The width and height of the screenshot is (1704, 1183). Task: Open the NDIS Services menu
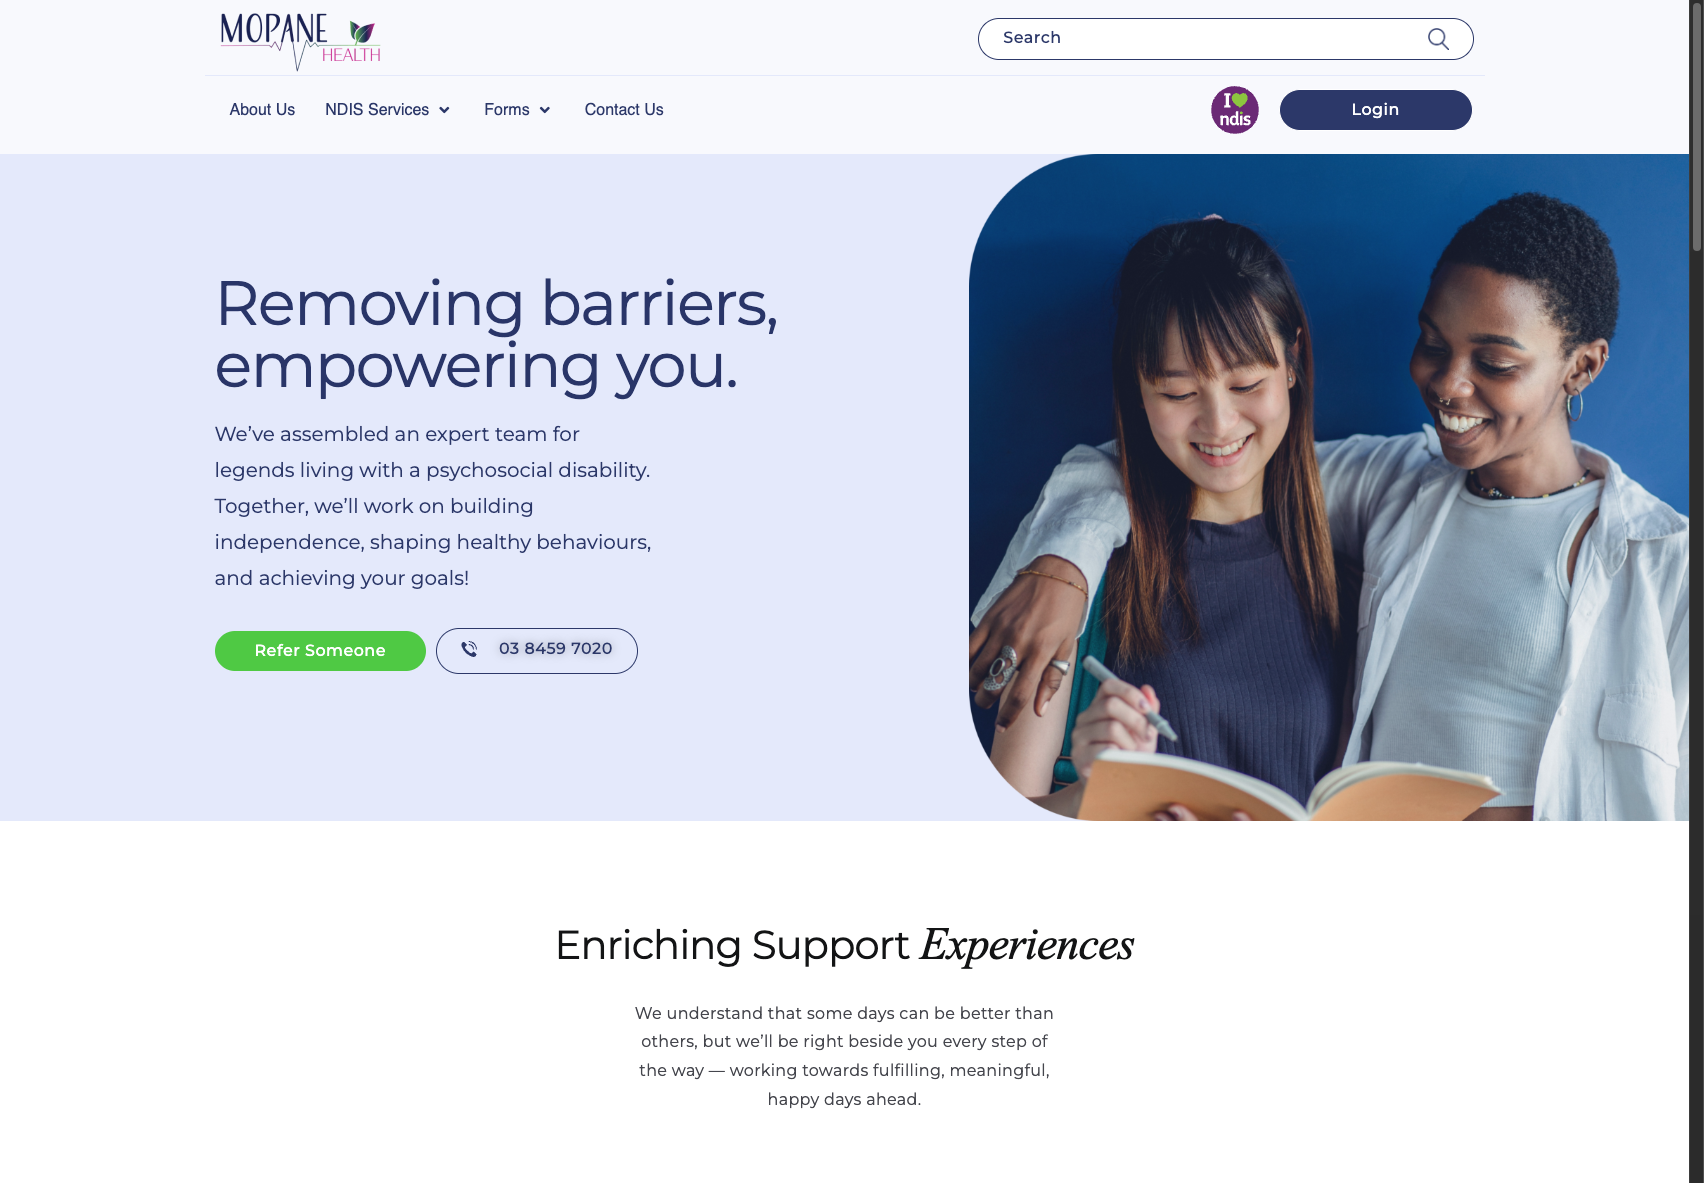tap(377, 110)
